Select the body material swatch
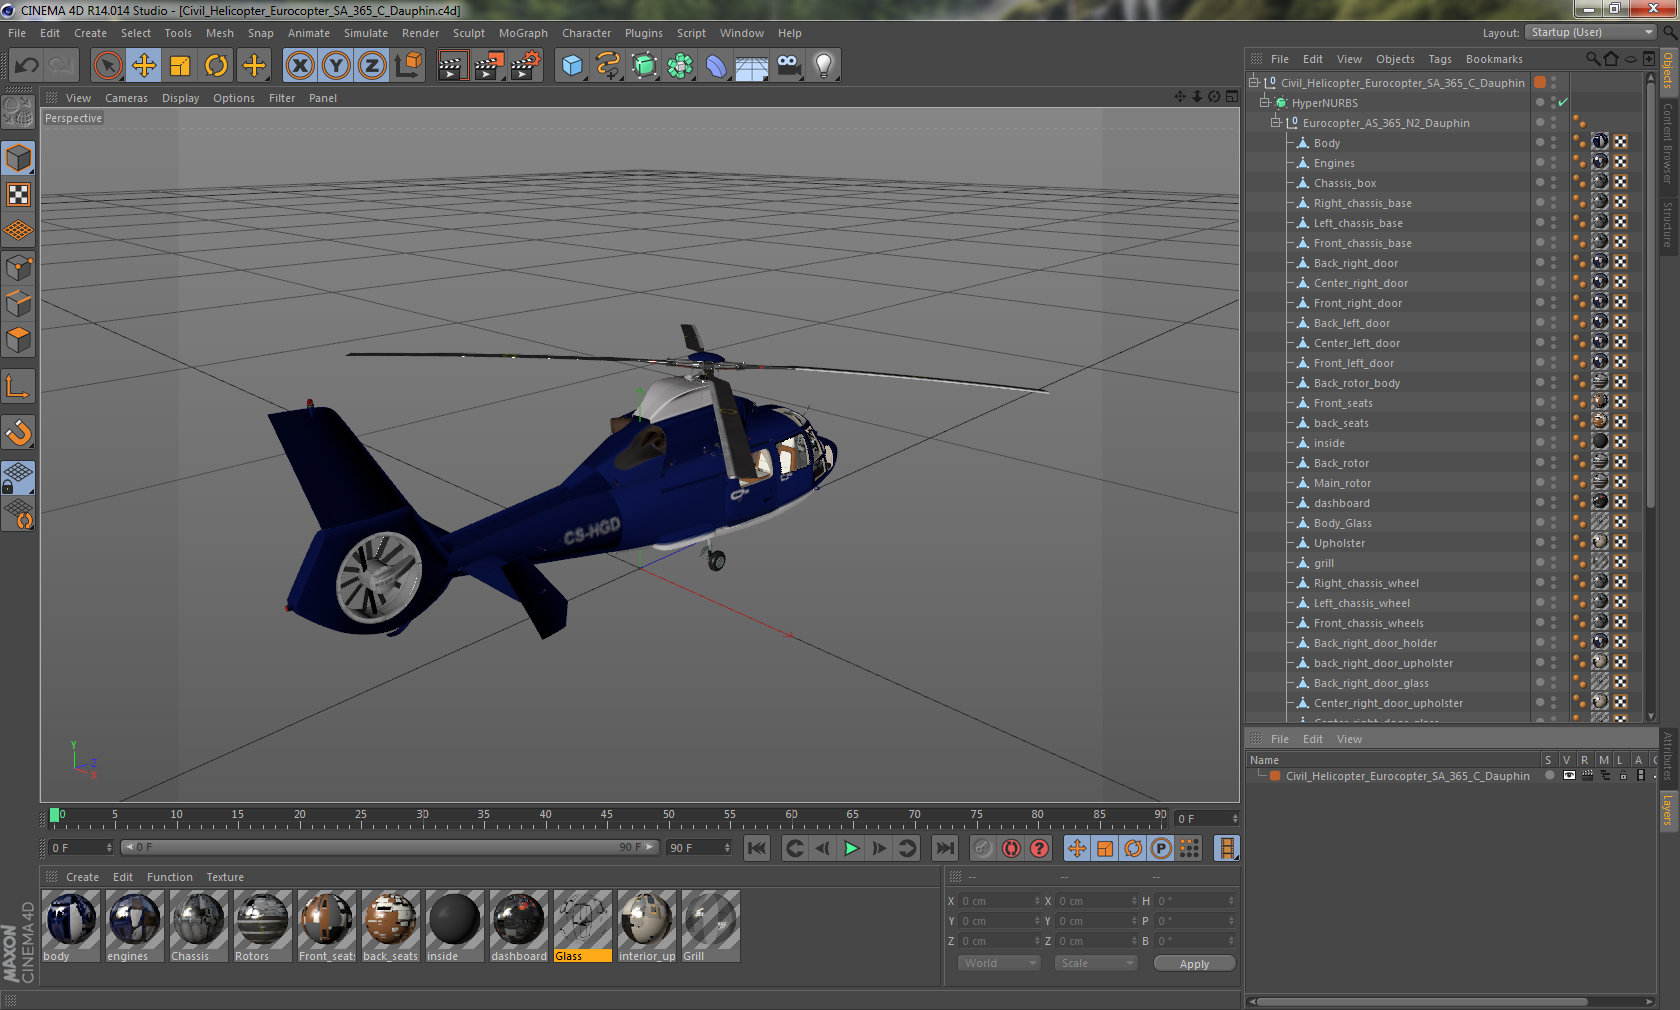The width and height of the screenshot is (1680, 1010). pos(71,926)
